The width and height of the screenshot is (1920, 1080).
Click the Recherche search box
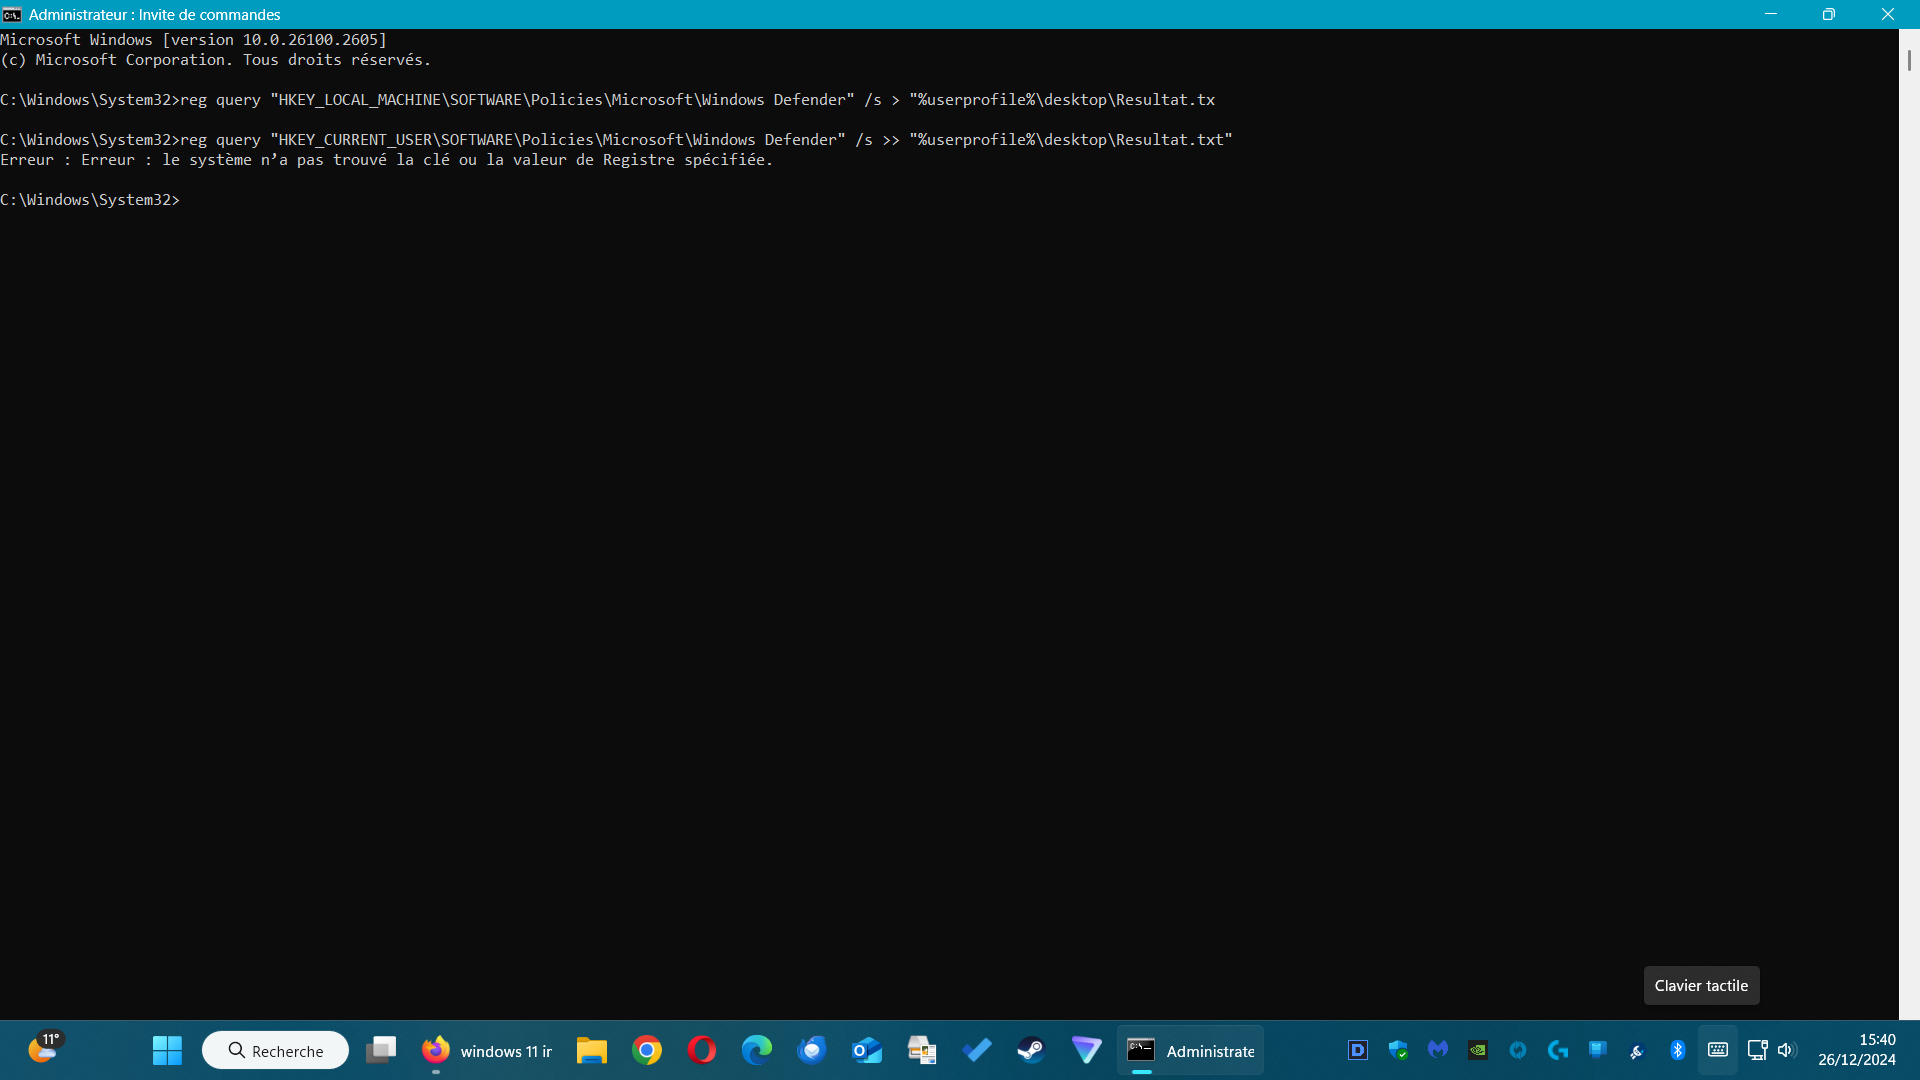coord(276,1050)
